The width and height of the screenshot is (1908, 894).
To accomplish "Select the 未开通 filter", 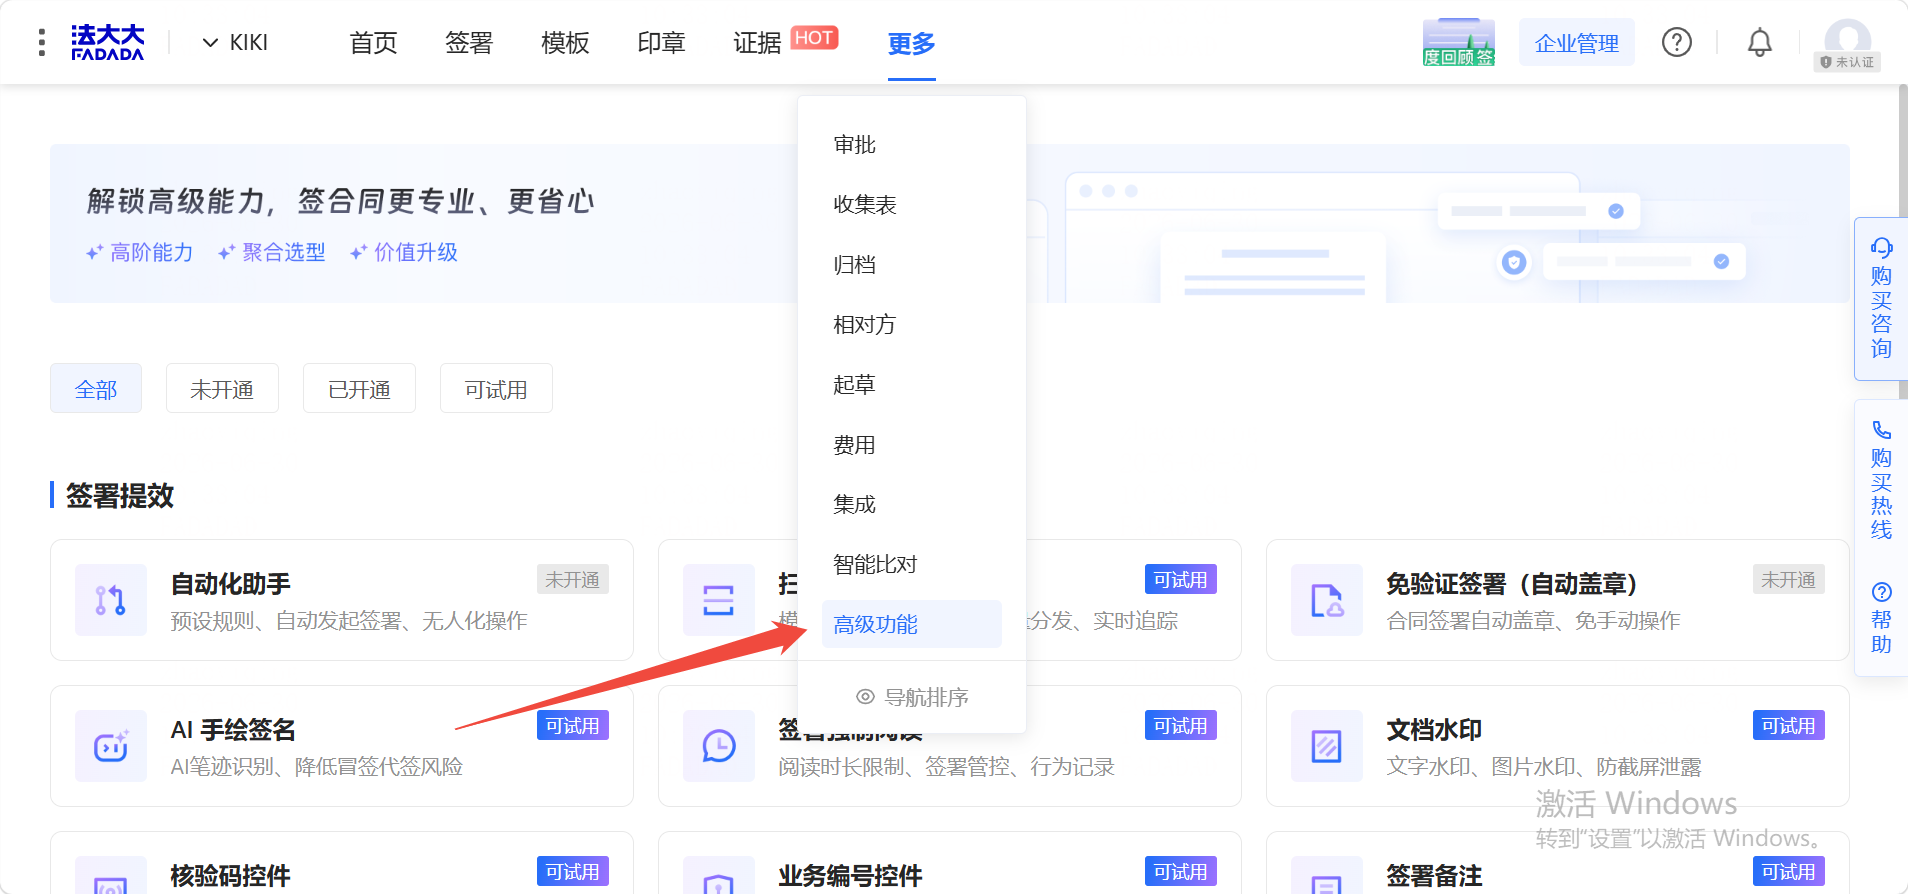I will pos(222,389).
